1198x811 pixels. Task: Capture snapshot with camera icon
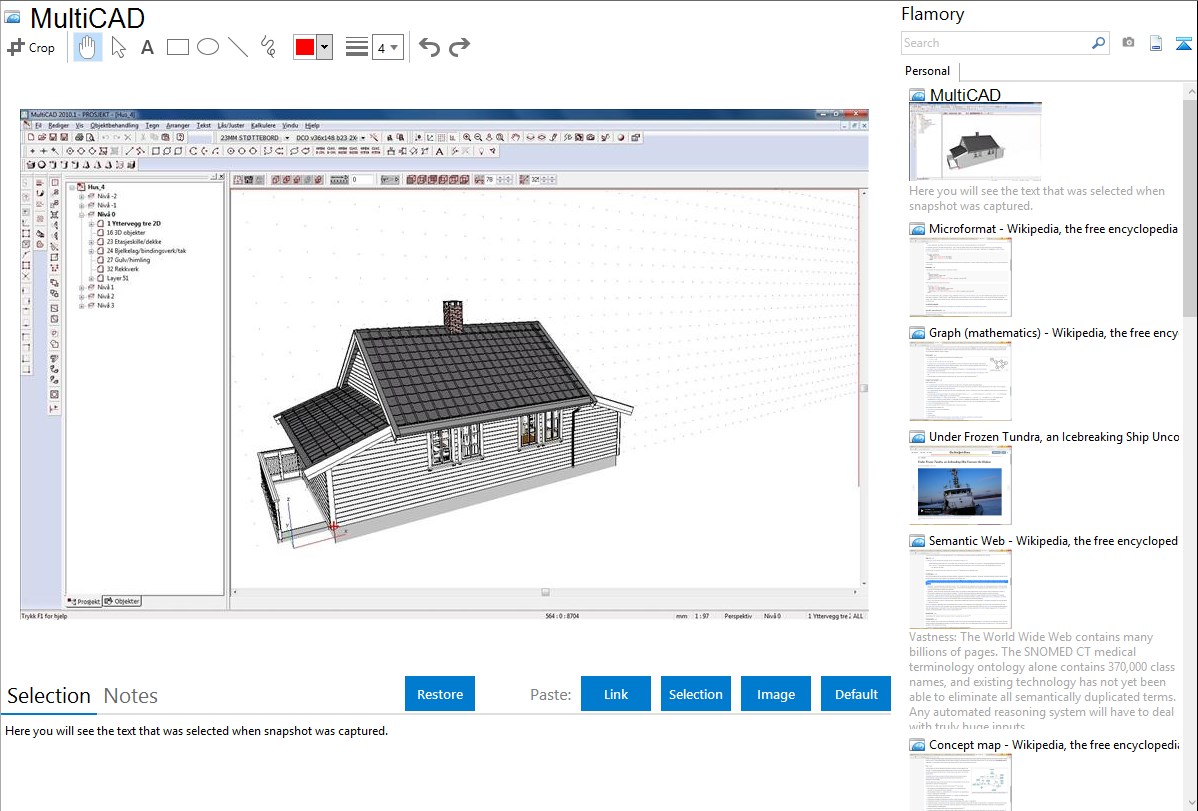(x=1128, y=43)
